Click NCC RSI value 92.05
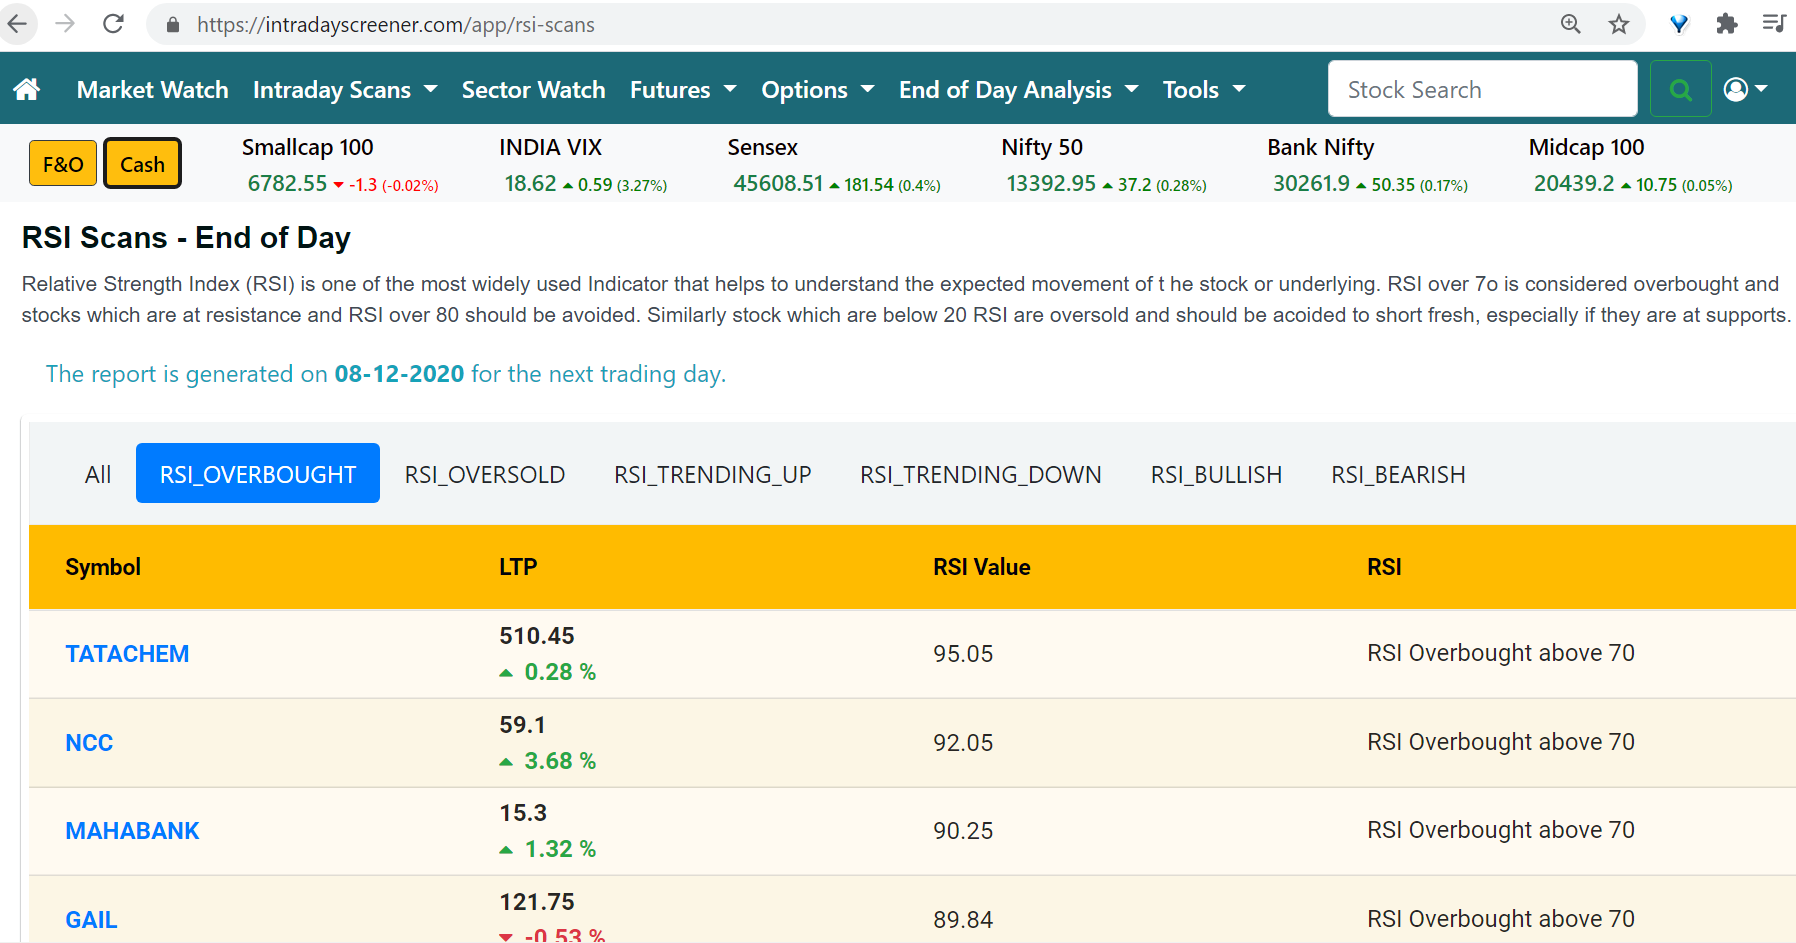The image size is (1796, 943). click(x=963, y=743)
